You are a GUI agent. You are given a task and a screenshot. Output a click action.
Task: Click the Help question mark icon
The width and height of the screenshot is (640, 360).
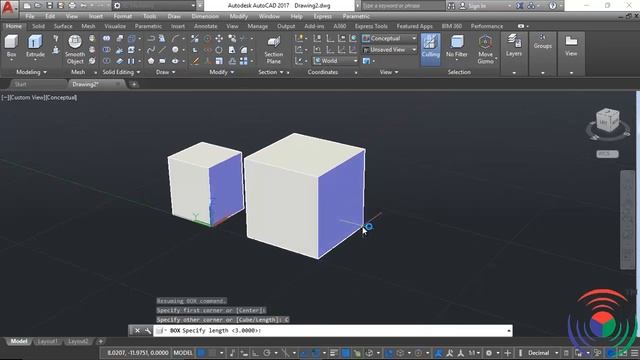click(x=552, y=6)
